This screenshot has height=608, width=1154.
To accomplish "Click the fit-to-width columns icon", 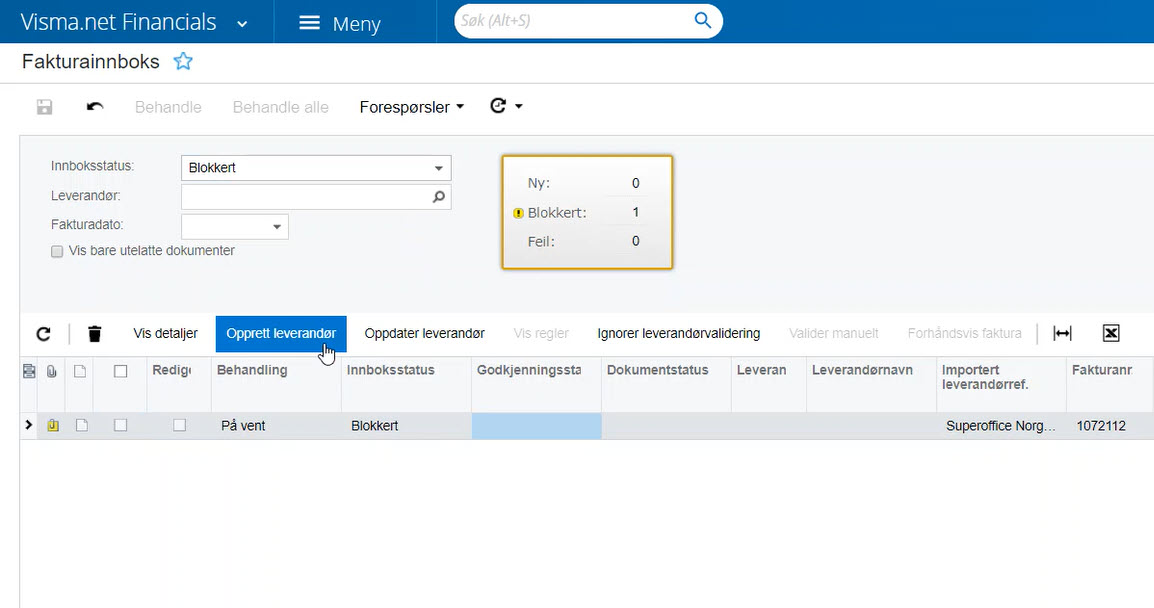I will coord(1062,333).
